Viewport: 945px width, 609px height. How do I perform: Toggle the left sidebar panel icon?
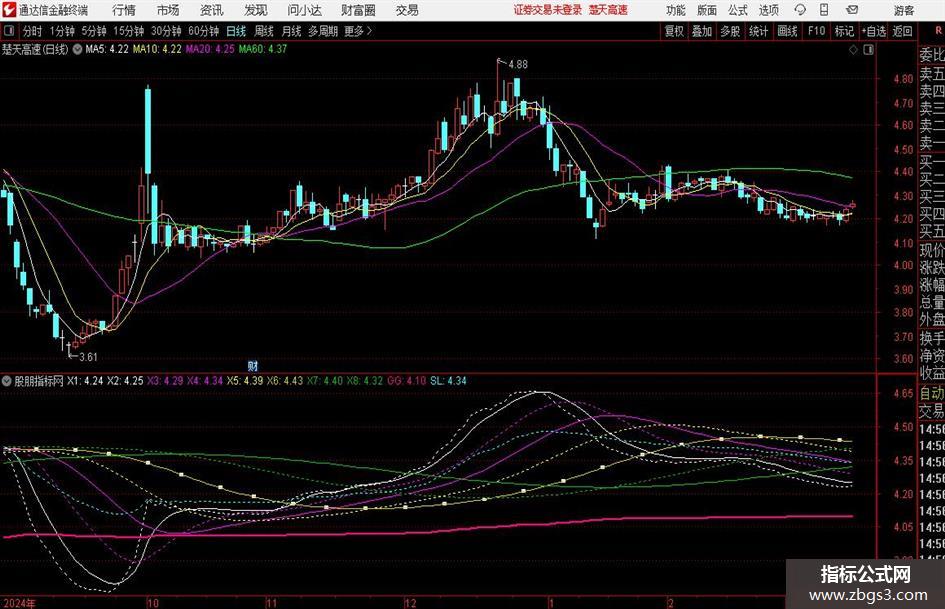point(8,31)
